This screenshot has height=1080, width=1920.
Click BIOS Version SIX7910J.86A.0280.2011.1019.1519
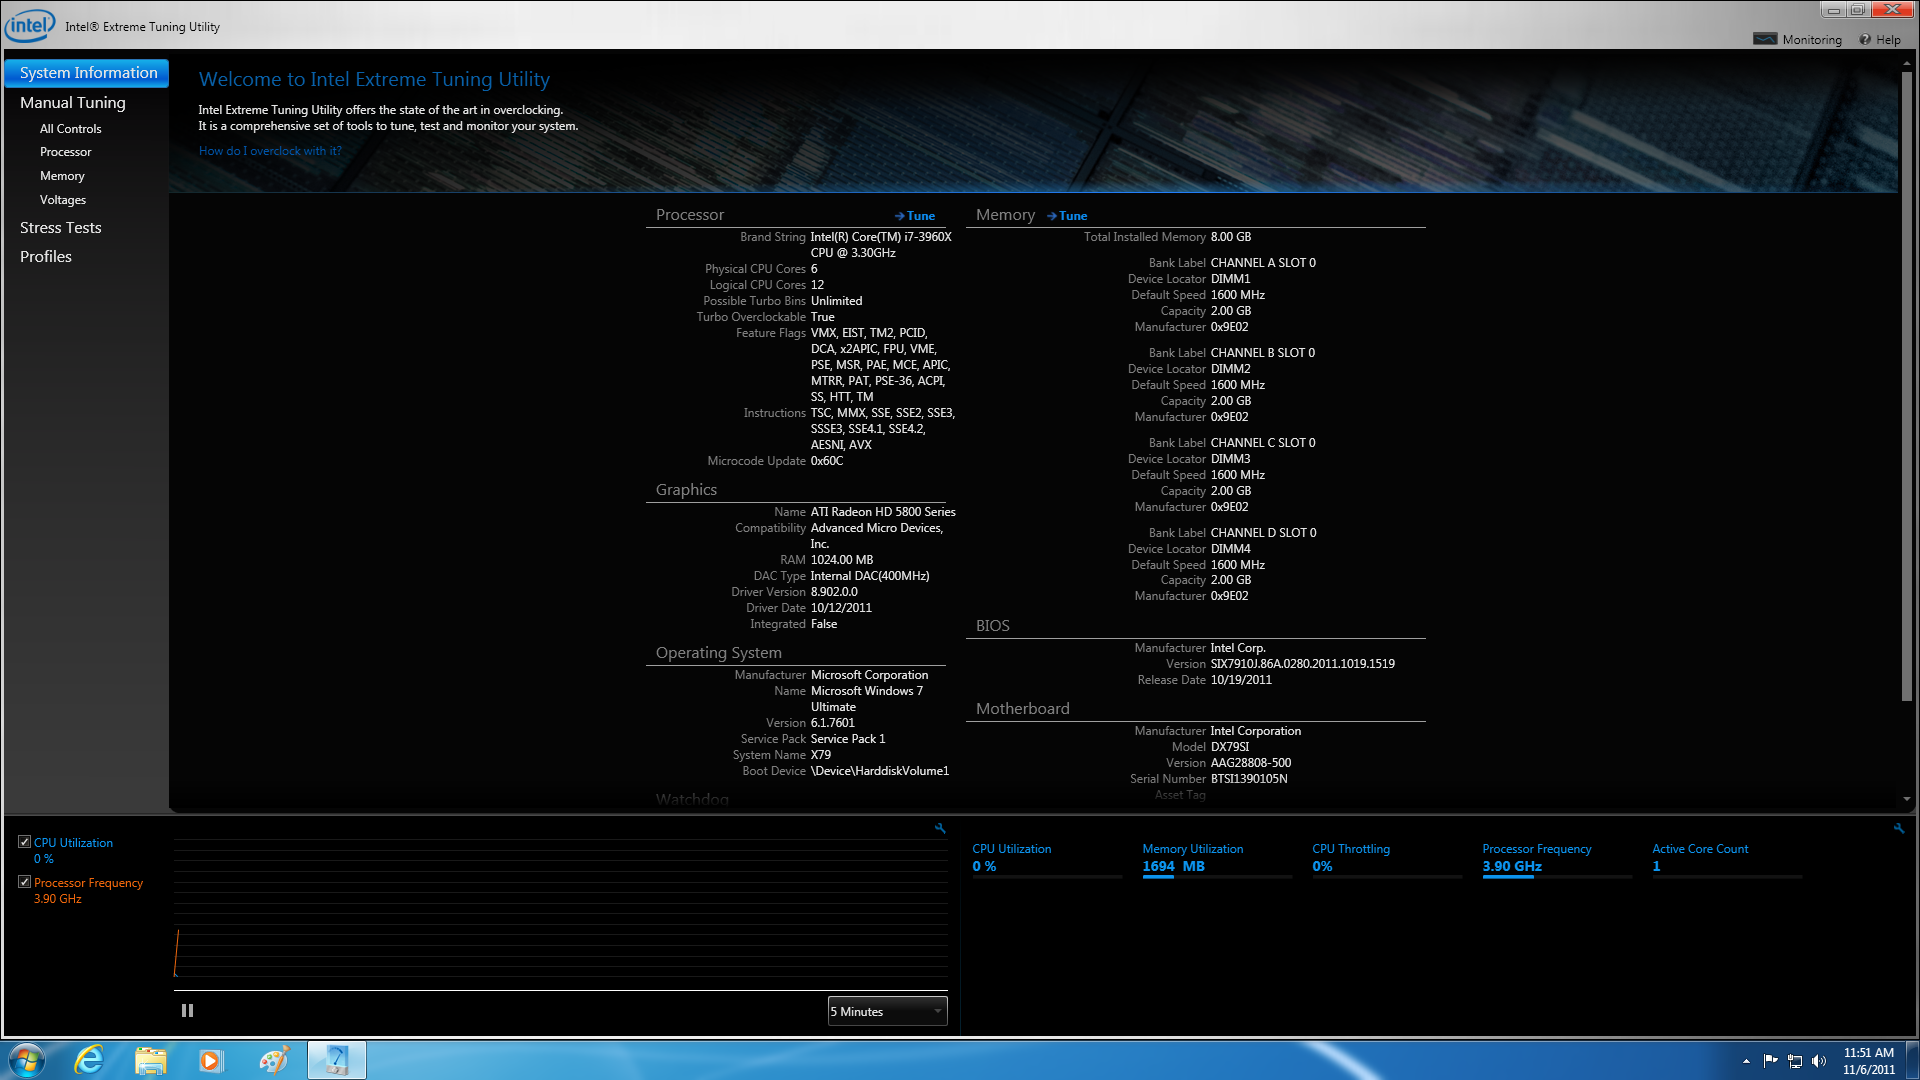tap(1302, 664)
